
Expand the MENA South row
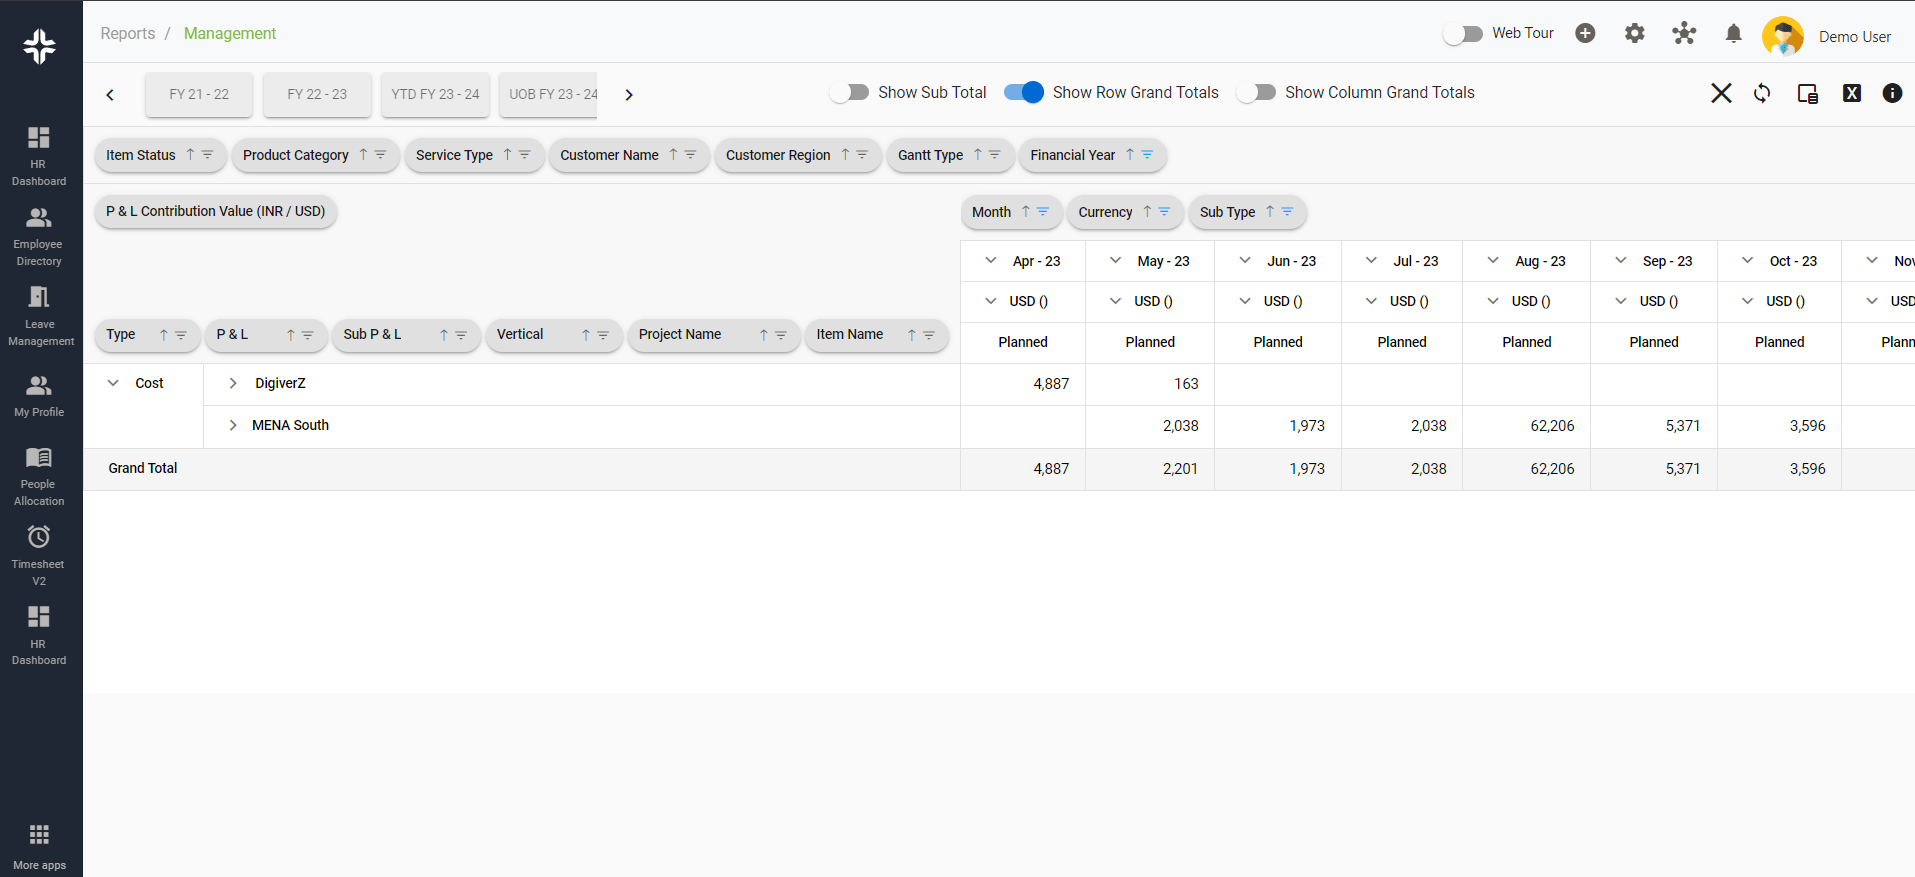pos(233,426)
